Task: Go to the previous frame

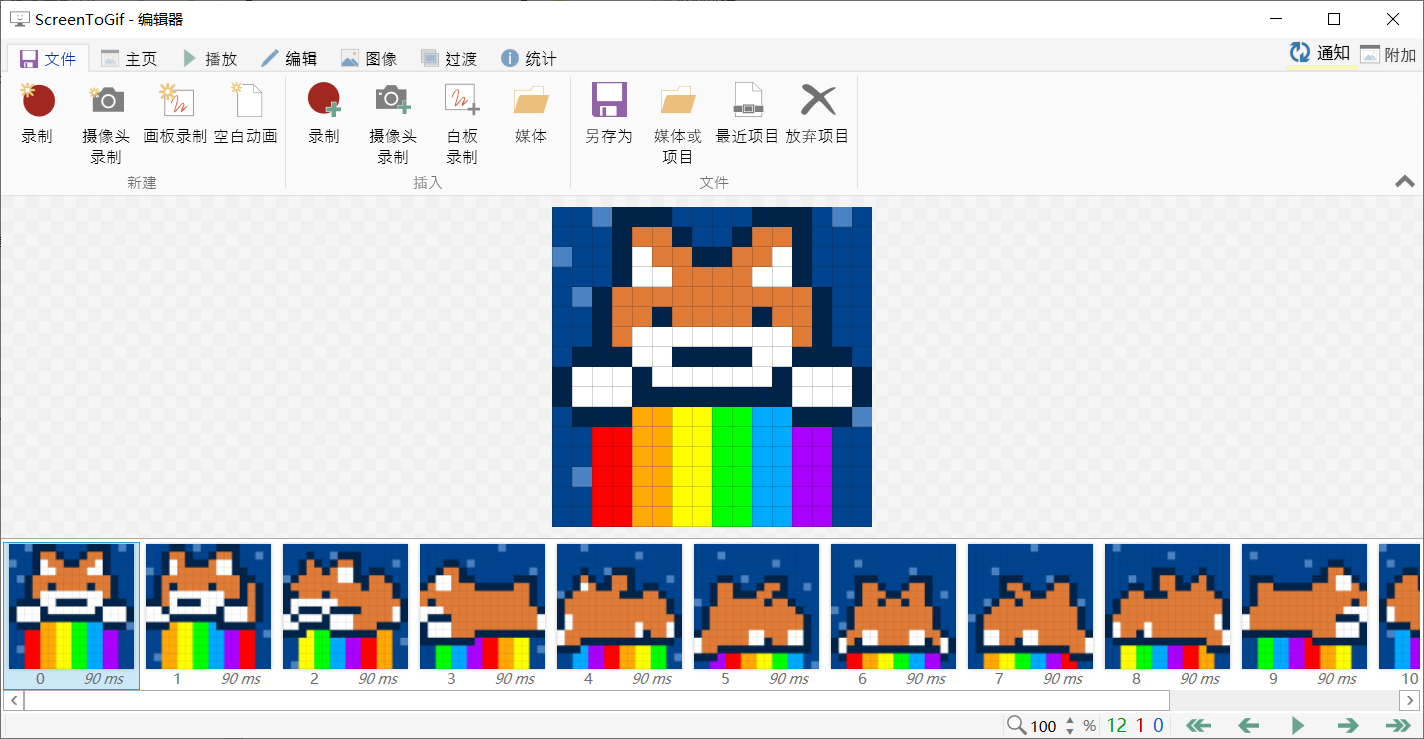Action: pyautogui.click(x=1248, y=725)
